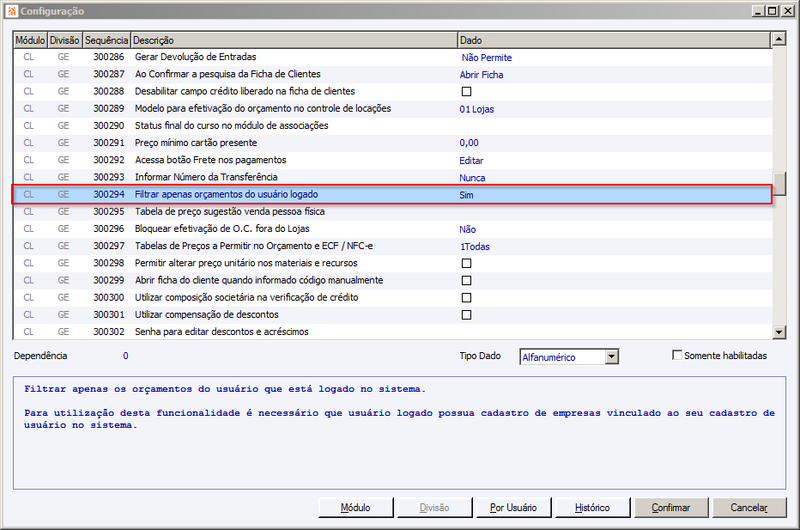Toggle checkbox for Permitir alterar preço unitário
Screen dimensions: 800x530
pos(466,263)
